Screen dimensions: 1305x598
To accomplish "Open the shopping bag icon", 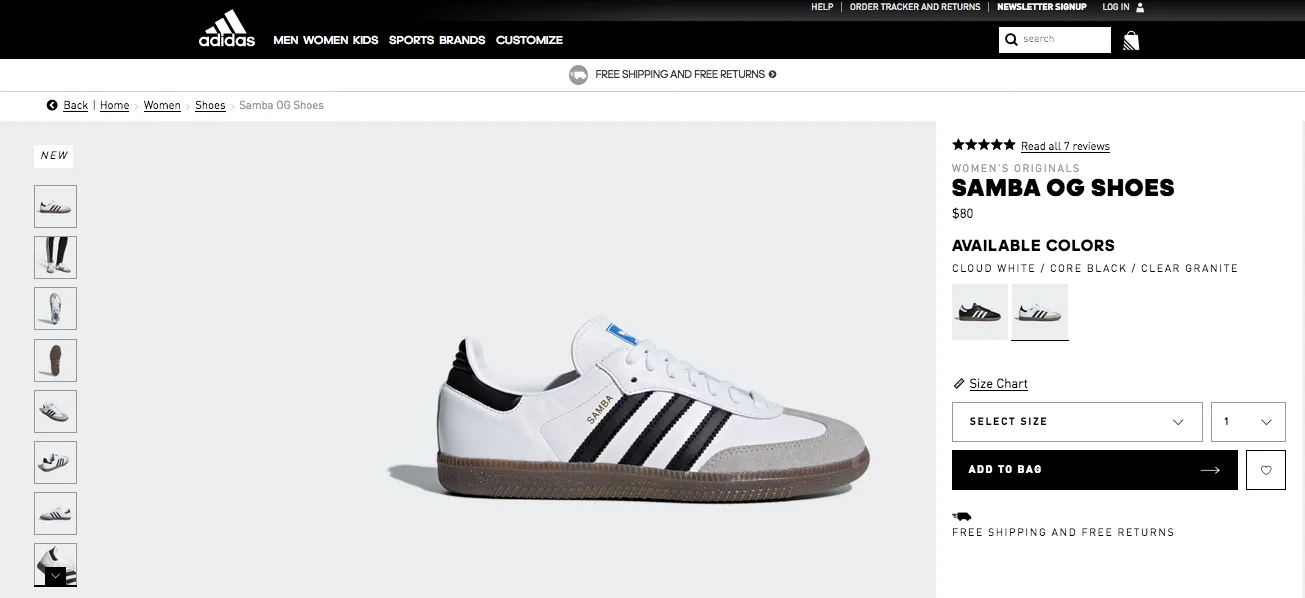I will (x=1131, y=40).
